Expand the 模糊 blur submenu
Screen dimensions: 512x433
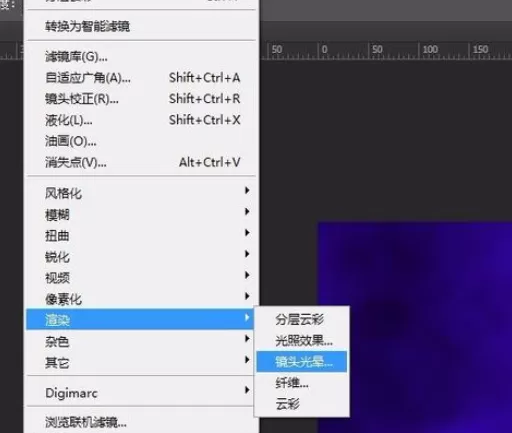(x=141, y=214)
